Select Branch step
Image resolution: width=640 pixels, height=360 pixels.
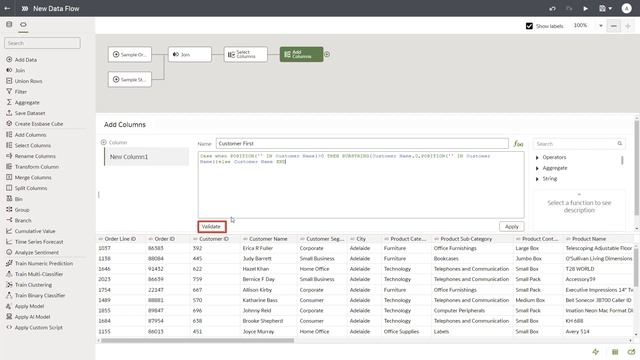point(19,220)
